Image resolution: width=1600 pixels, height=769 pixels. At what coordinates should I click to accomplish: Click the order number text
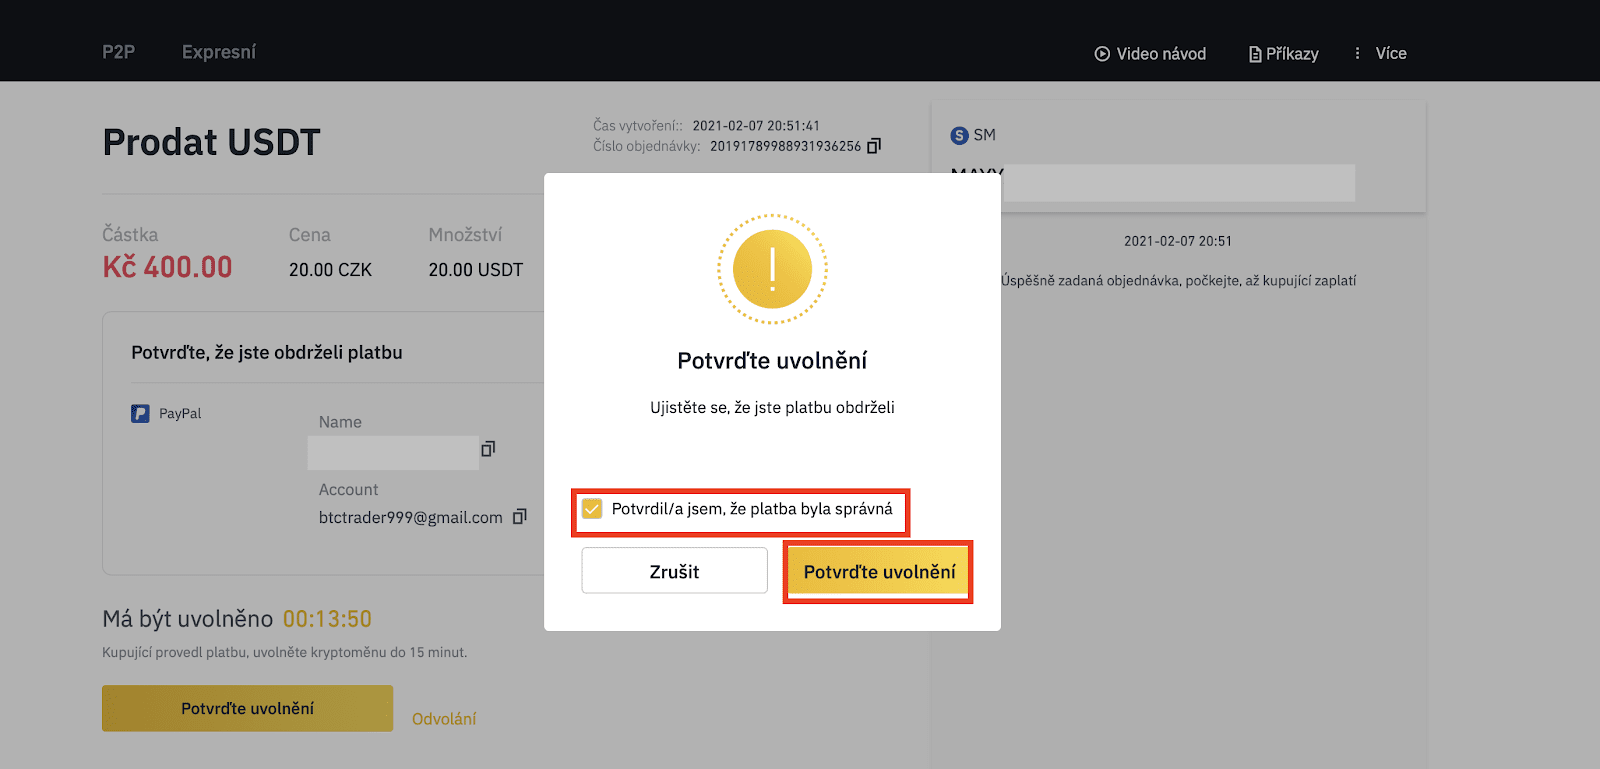[x=785, y=146]
